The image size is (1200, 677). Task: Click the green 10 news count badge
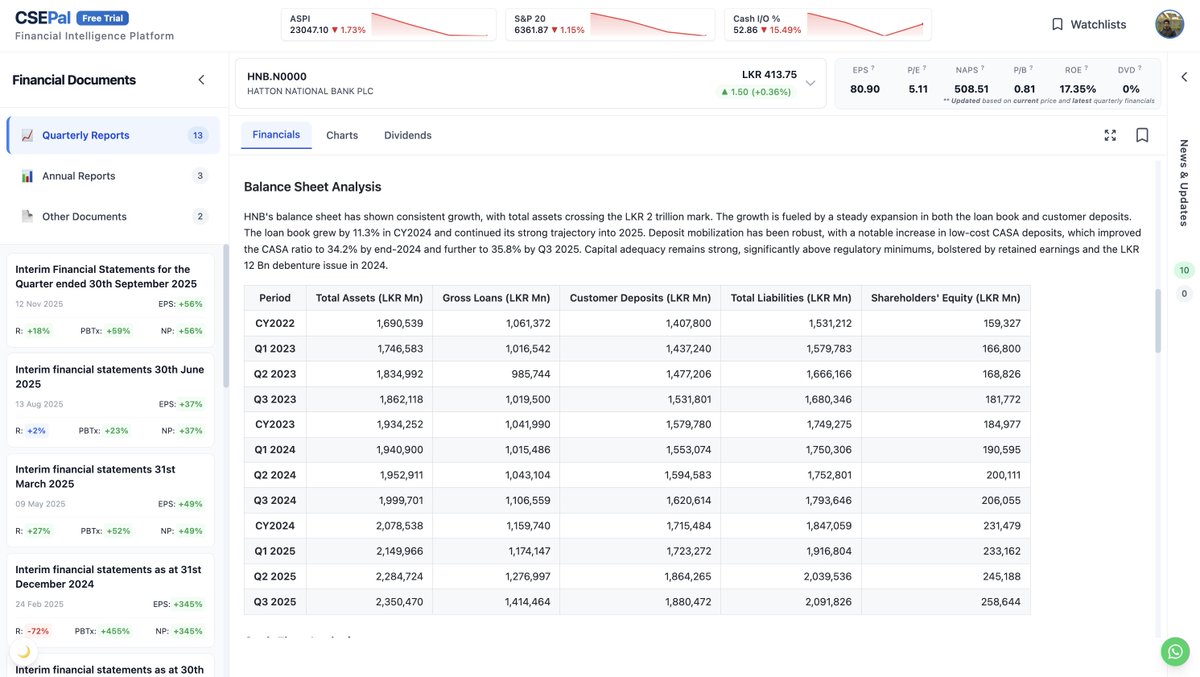[1184, 270]
